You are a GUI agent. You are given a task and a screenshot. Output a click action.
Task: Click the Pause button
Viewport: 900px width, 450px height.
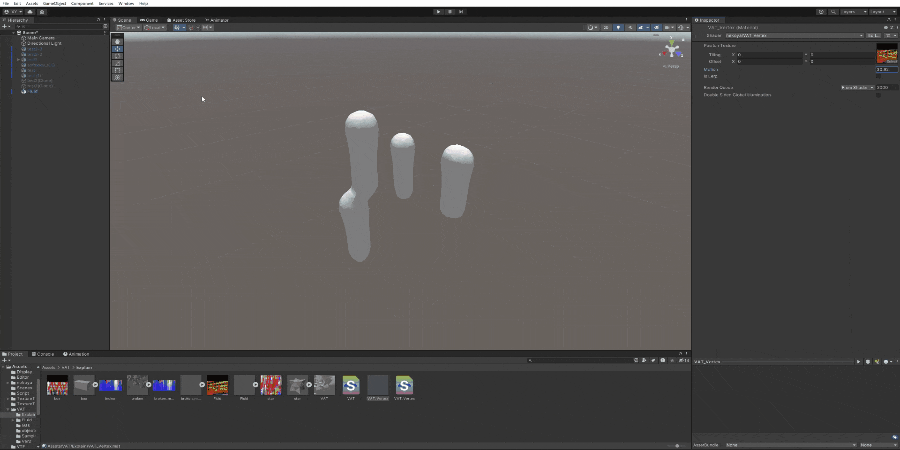pyautogui.click(x=450, y=11)
